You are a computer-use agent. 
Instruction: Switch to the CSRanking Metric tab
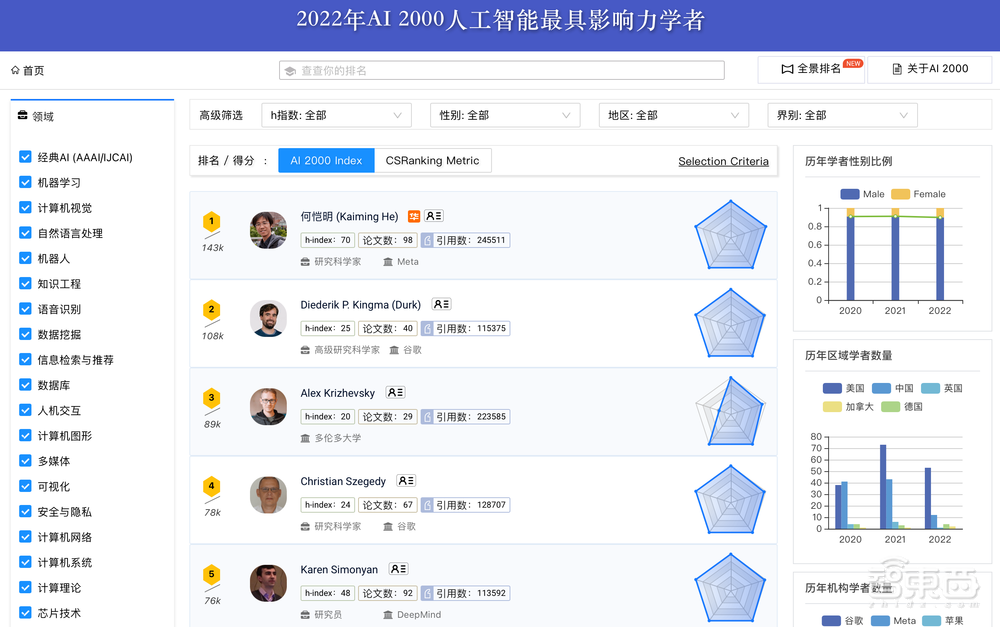[x=433, y=160]
